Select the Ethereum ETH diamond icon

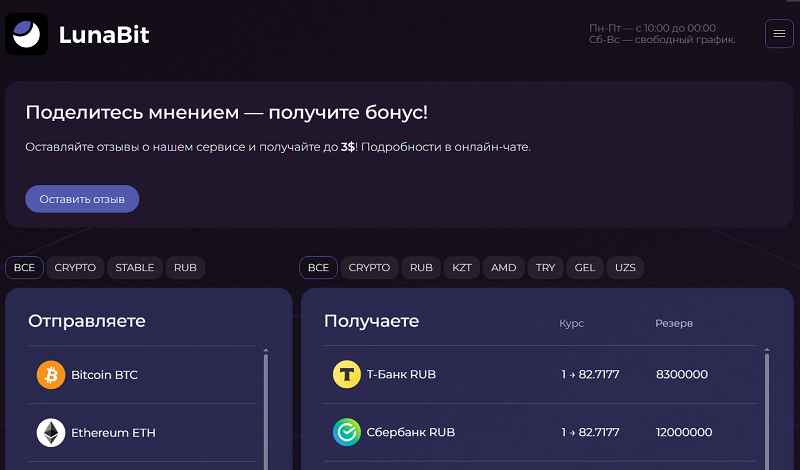pyautogui.click(x=51, y=432)
